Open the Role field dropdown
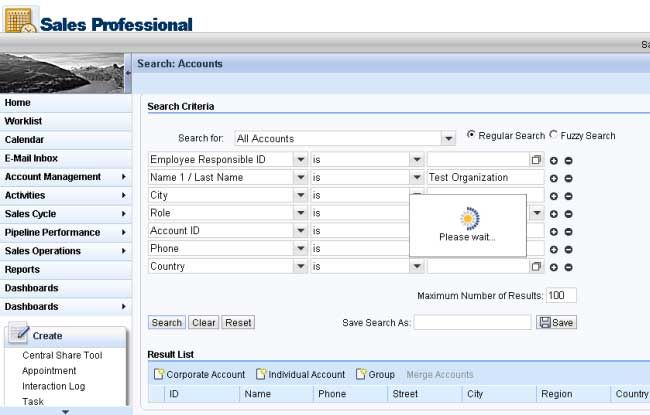 coord(301,213)
